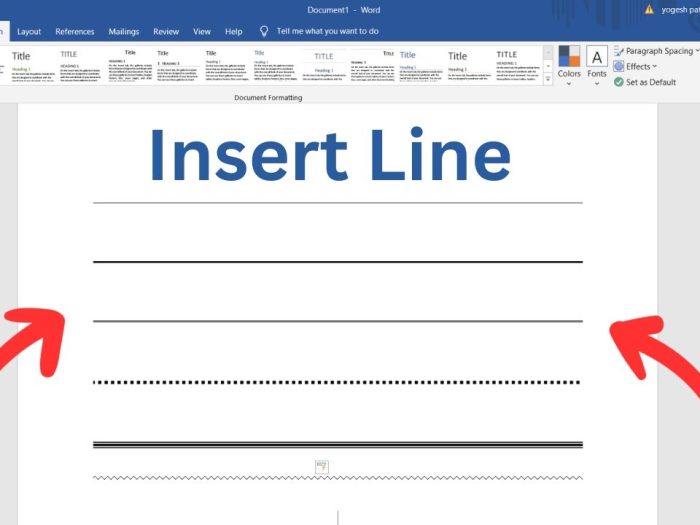Go to the Mailings tab
Image resolution: width=700 pixels, height=525 pixels.
(123, 31)
